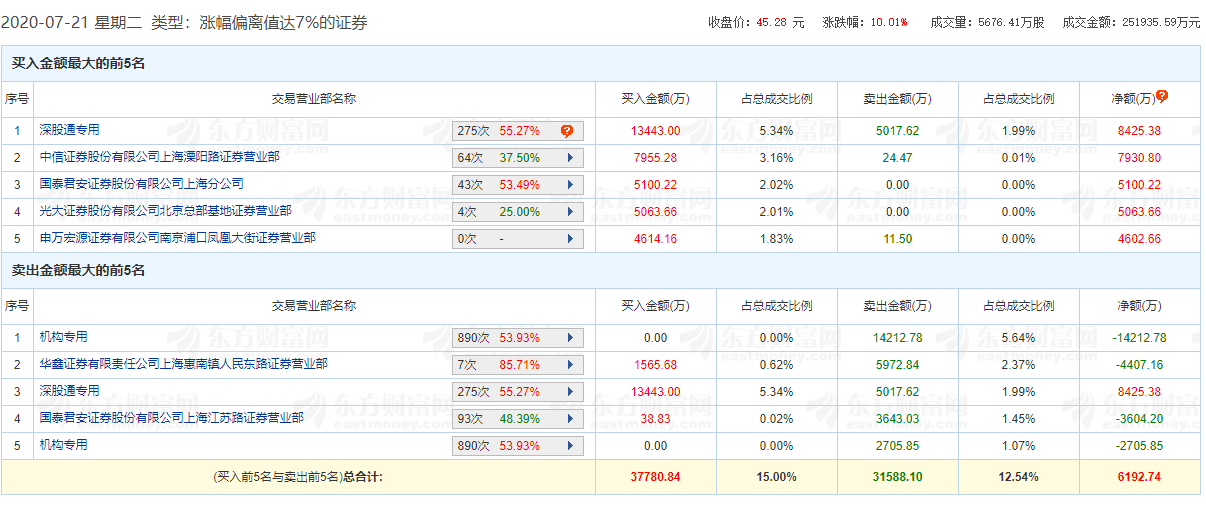Click the orange question icon in 深股通专用 buy row
Image resolution: width=1206 pixels, height=515 pixels.
(567, 131)
